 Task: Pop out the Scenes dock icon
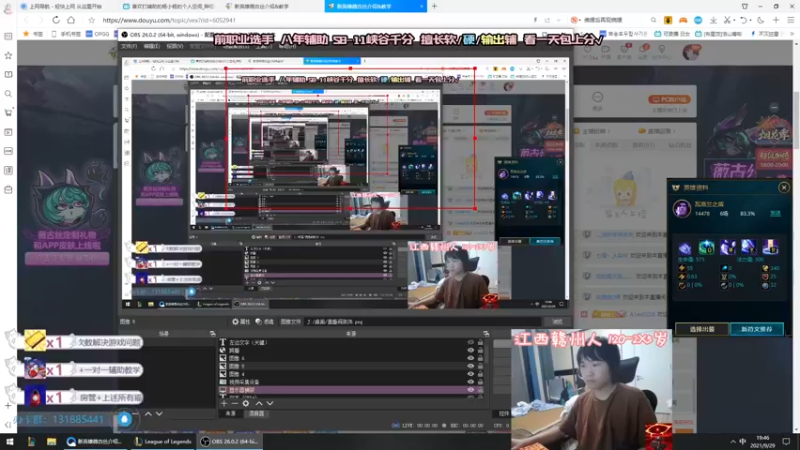click(212, 334)
